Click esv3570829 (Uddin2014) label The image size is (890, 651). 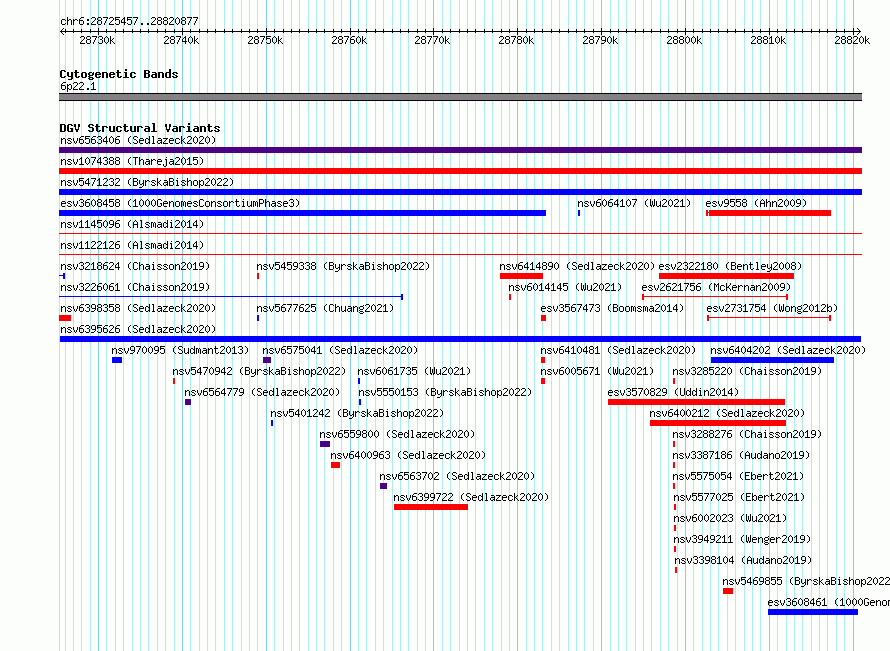coord(673,392)
